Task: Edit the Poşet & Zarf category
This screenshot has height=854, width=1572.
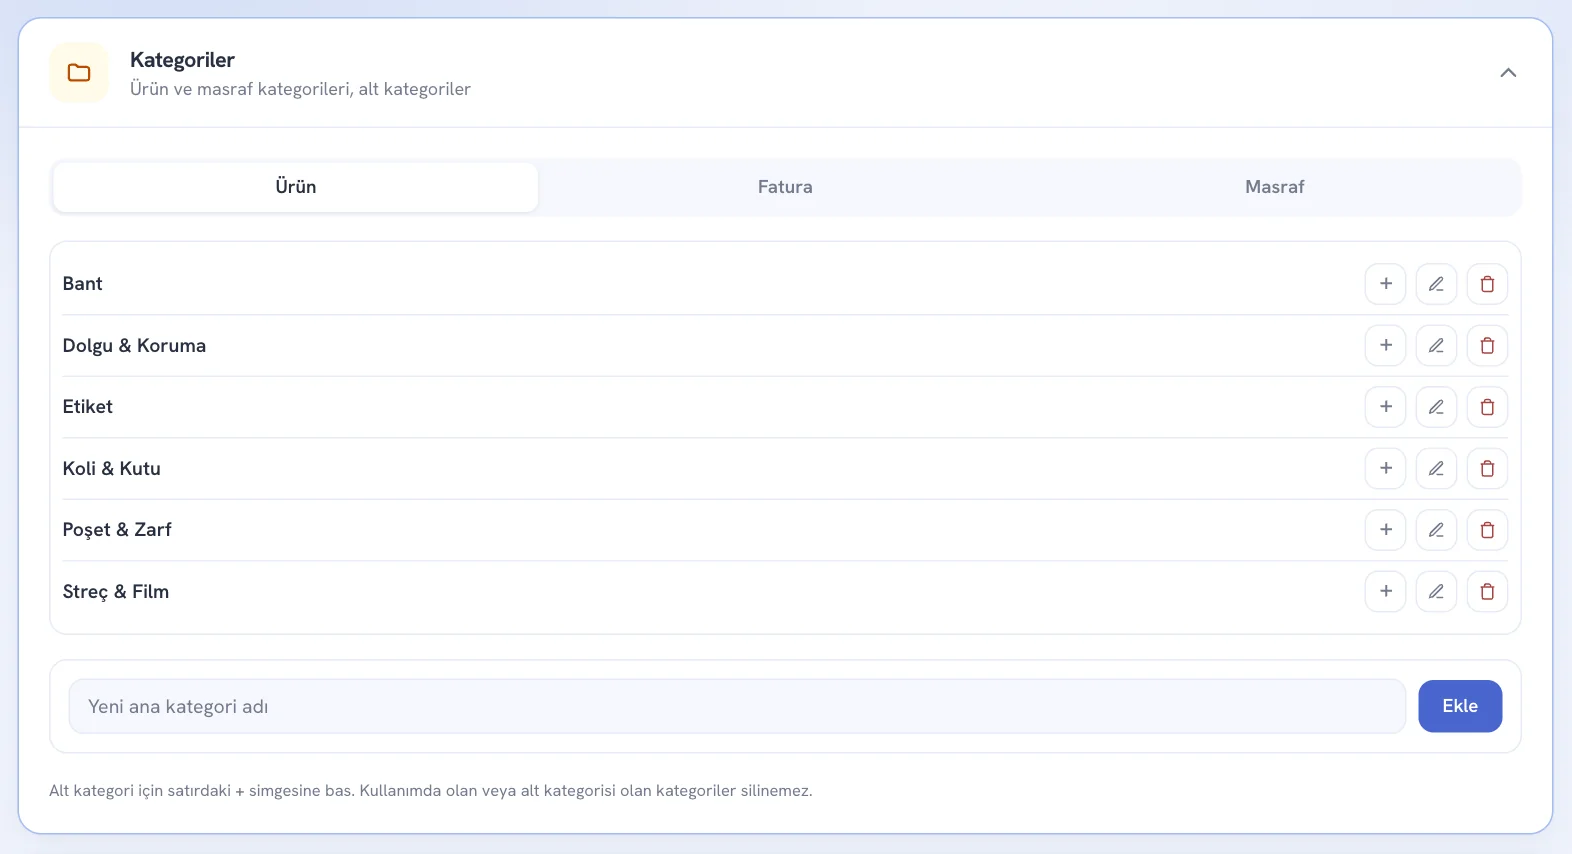Action: tap(1436, 530)
